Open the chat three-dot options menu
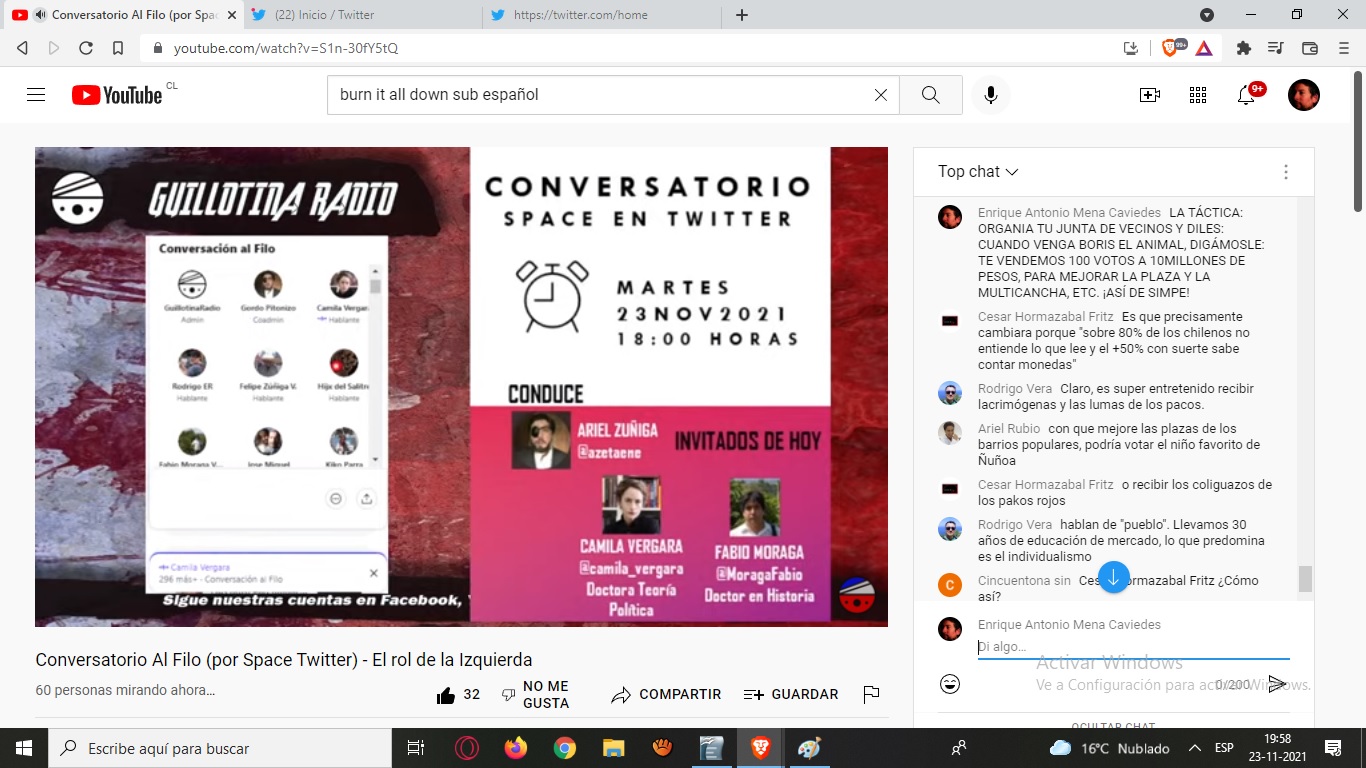This screenshot has width=1366, height=768. [x=1286, y=172]
